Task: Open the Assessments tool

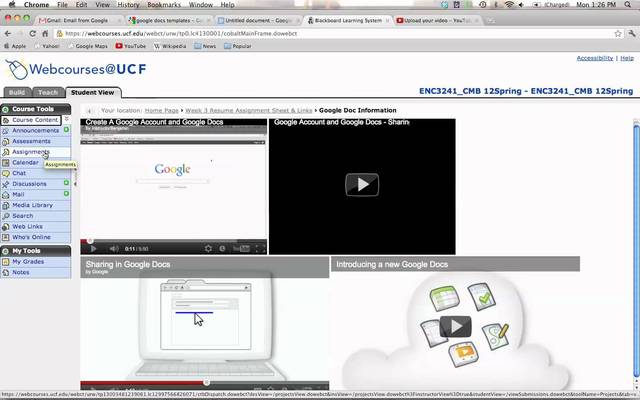Action: [31, 141]
